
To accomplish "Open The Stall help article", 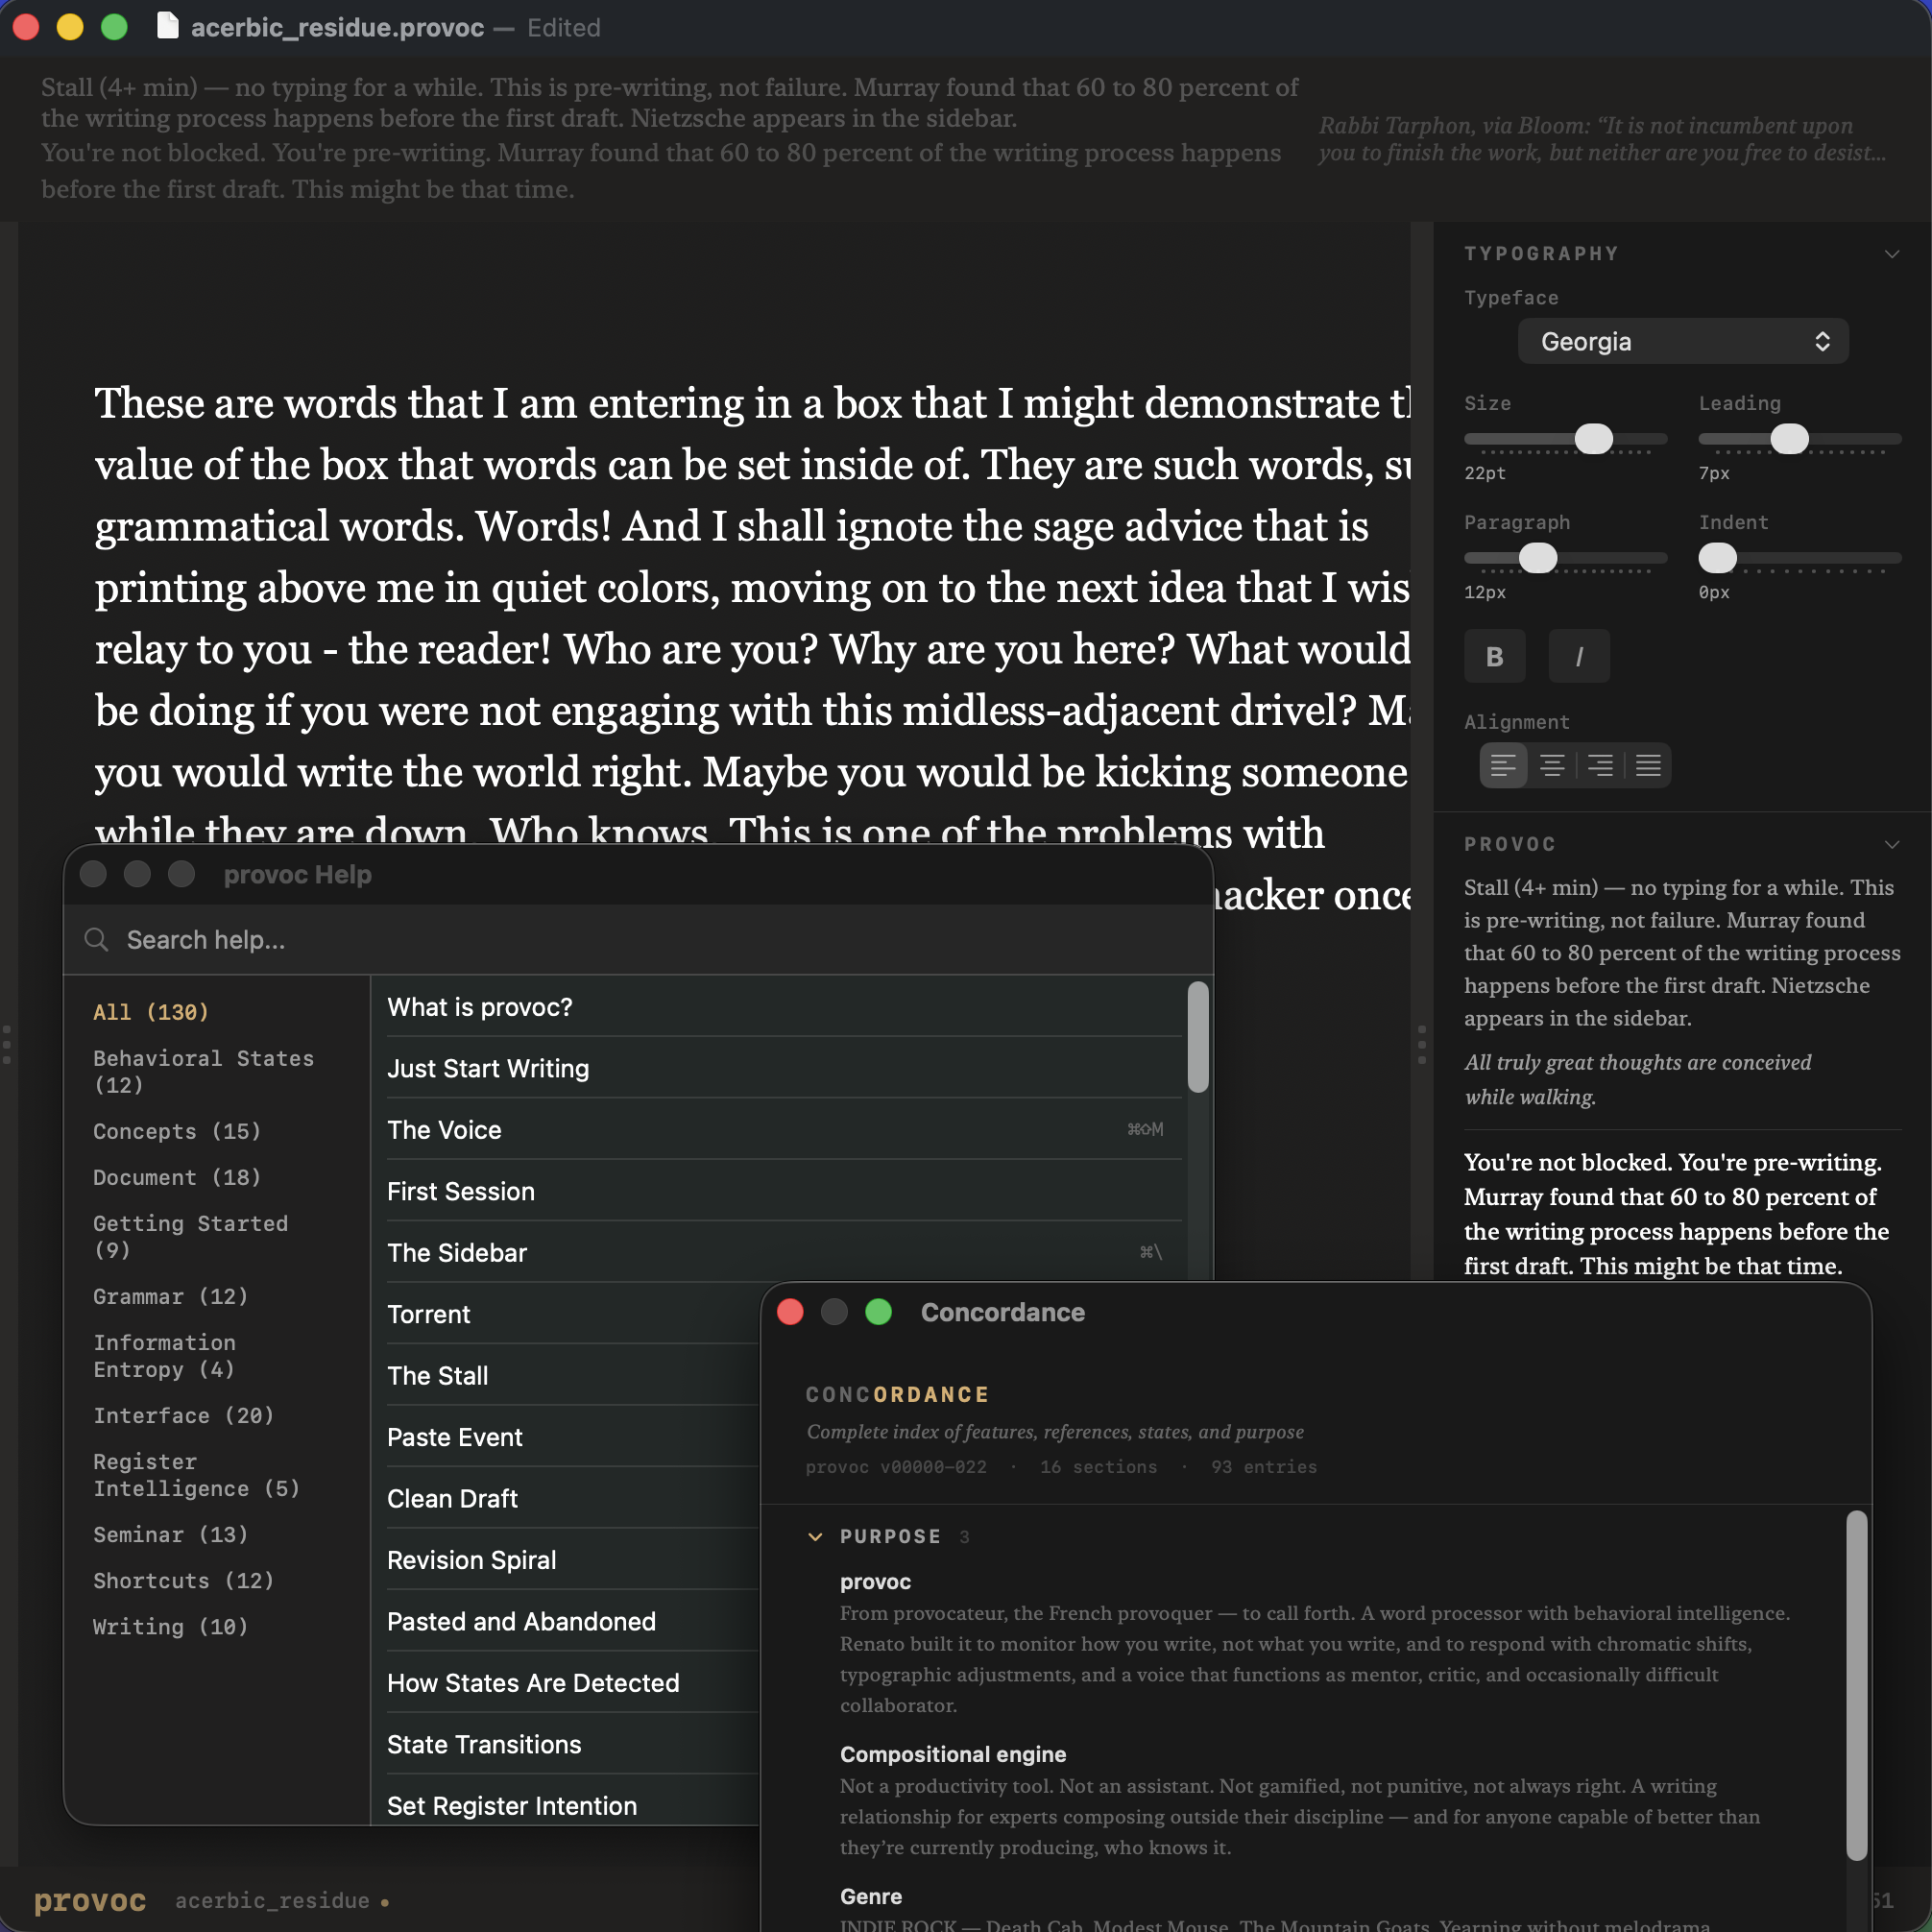I will point(437,1375).
